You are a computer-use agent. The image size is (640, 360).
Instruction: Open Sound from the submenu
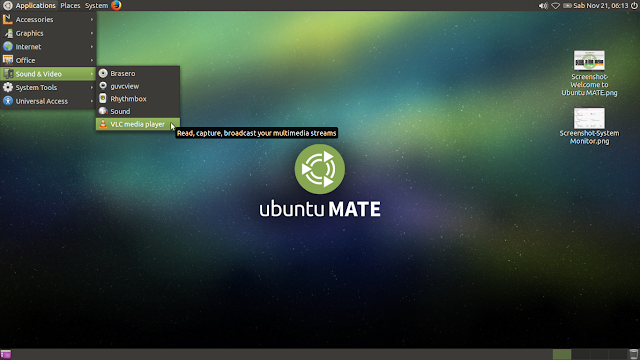(138, 111)
